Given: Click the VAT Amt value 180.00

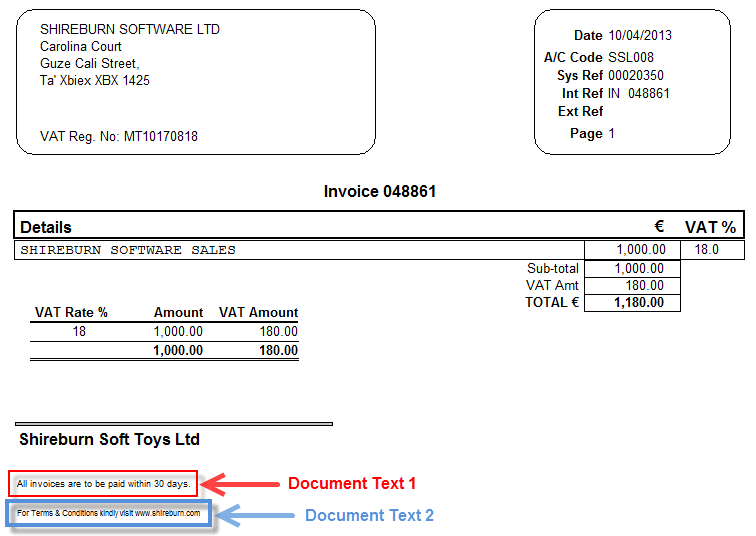Looking at the screenshot, I should pos(645,285).
